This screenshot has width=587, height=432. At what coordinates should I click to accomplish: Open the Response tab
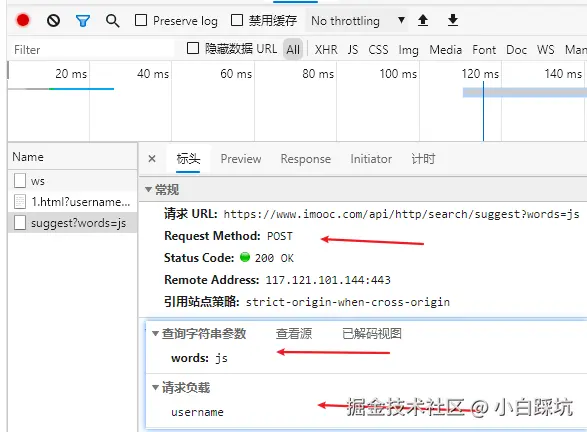[305, 159]
